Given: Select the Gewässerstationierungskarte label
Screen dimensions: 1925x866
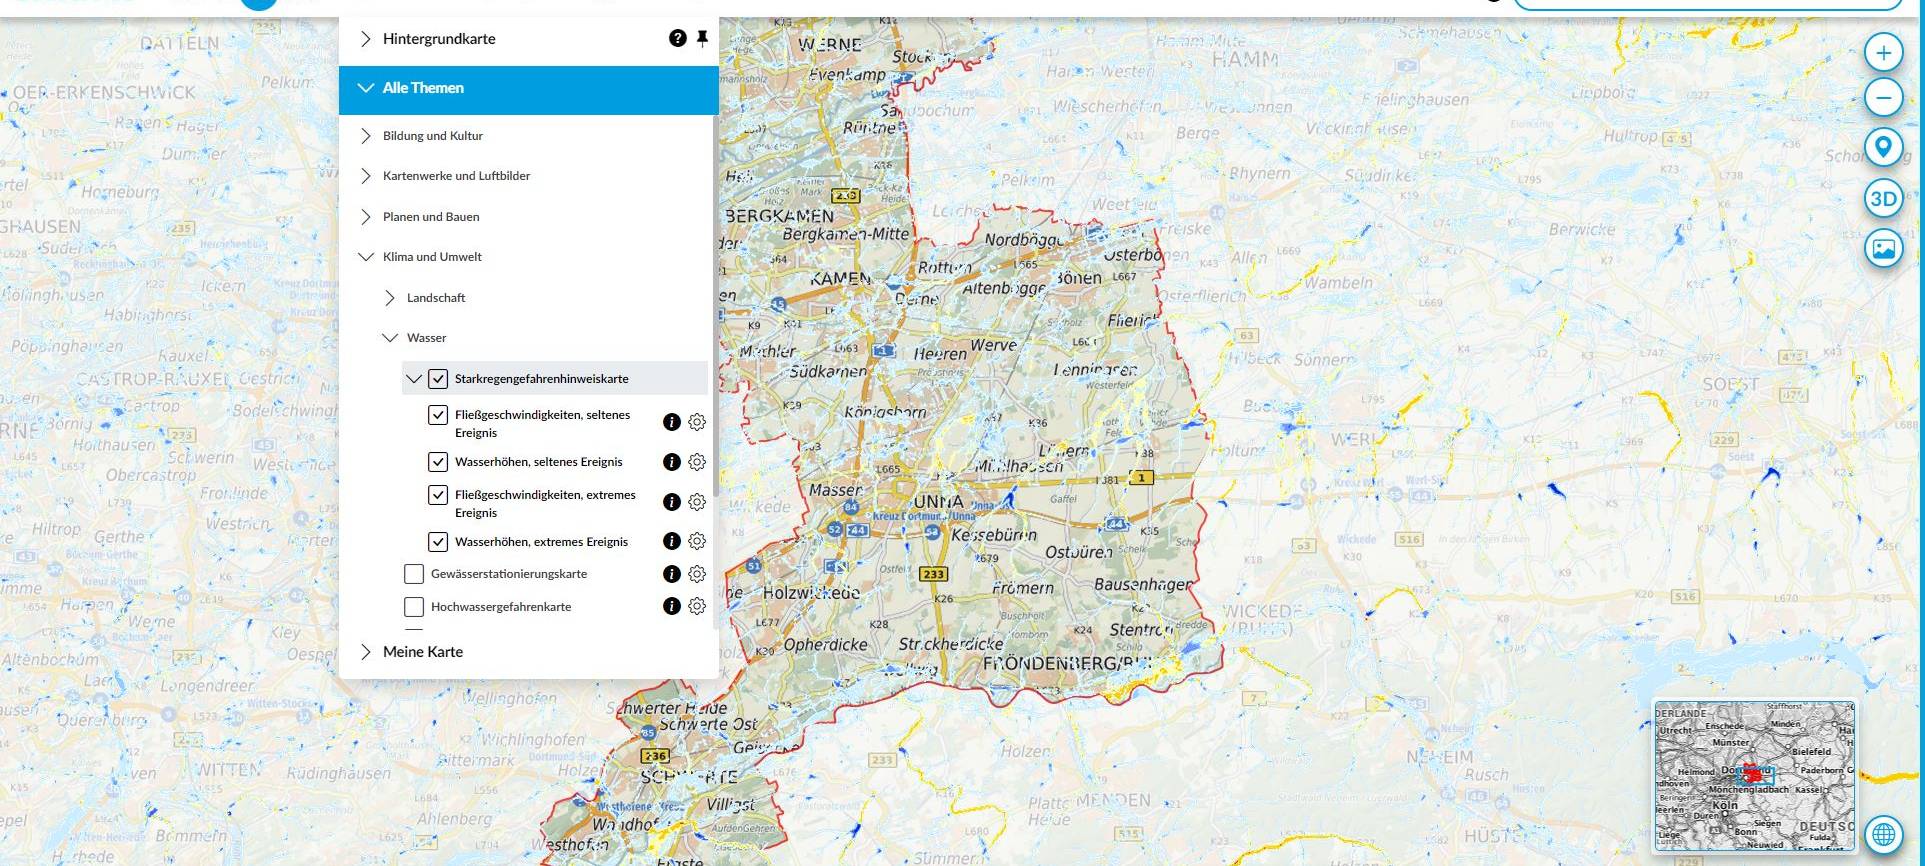Looking at the screenshot, I should tap(509, 574).
